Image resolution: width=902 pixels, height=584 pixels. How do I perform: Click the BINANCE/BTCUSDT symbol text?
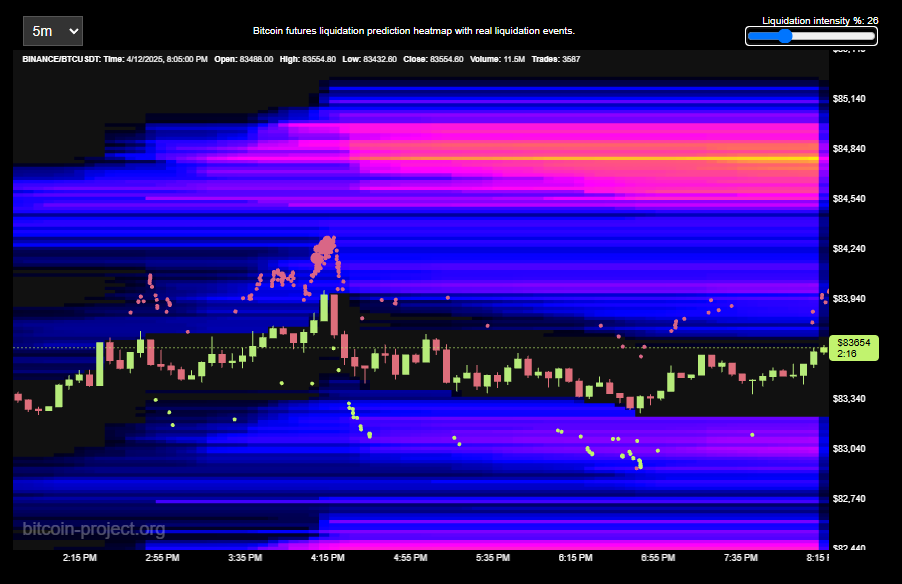click(62, 59)
